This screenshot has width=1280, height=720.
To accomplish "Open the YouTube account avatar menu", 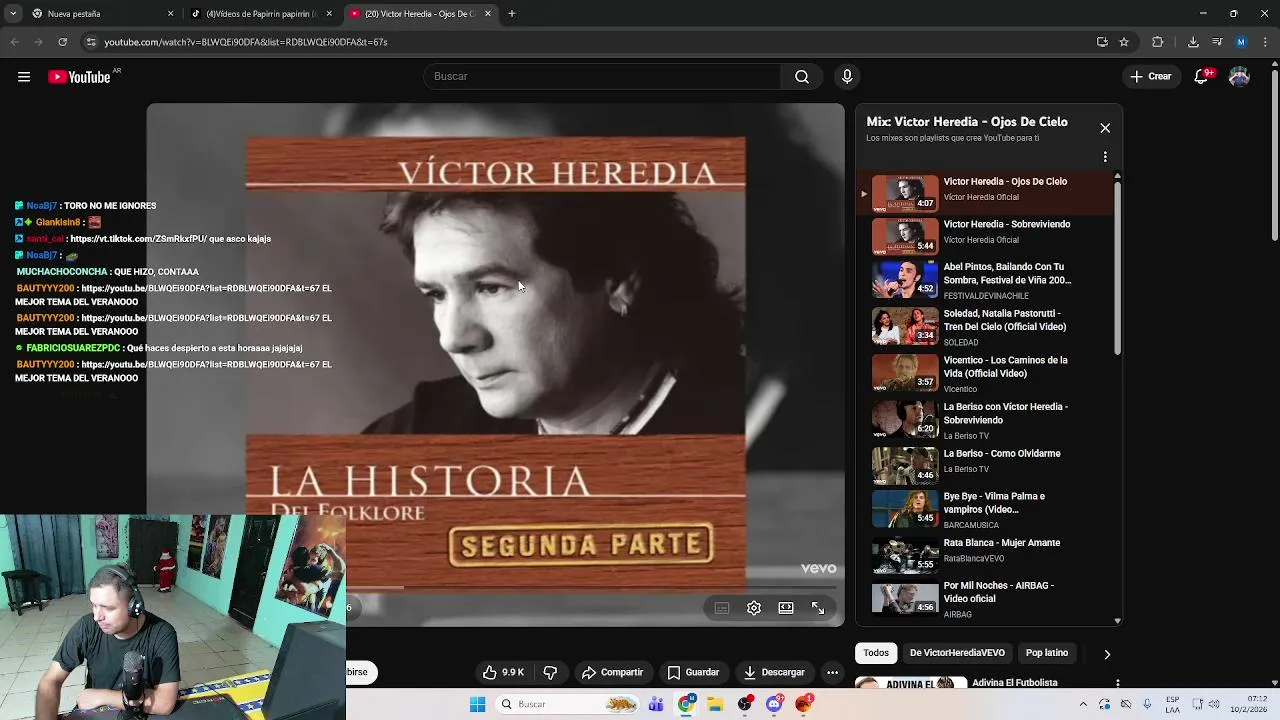I will [1239, 77].
